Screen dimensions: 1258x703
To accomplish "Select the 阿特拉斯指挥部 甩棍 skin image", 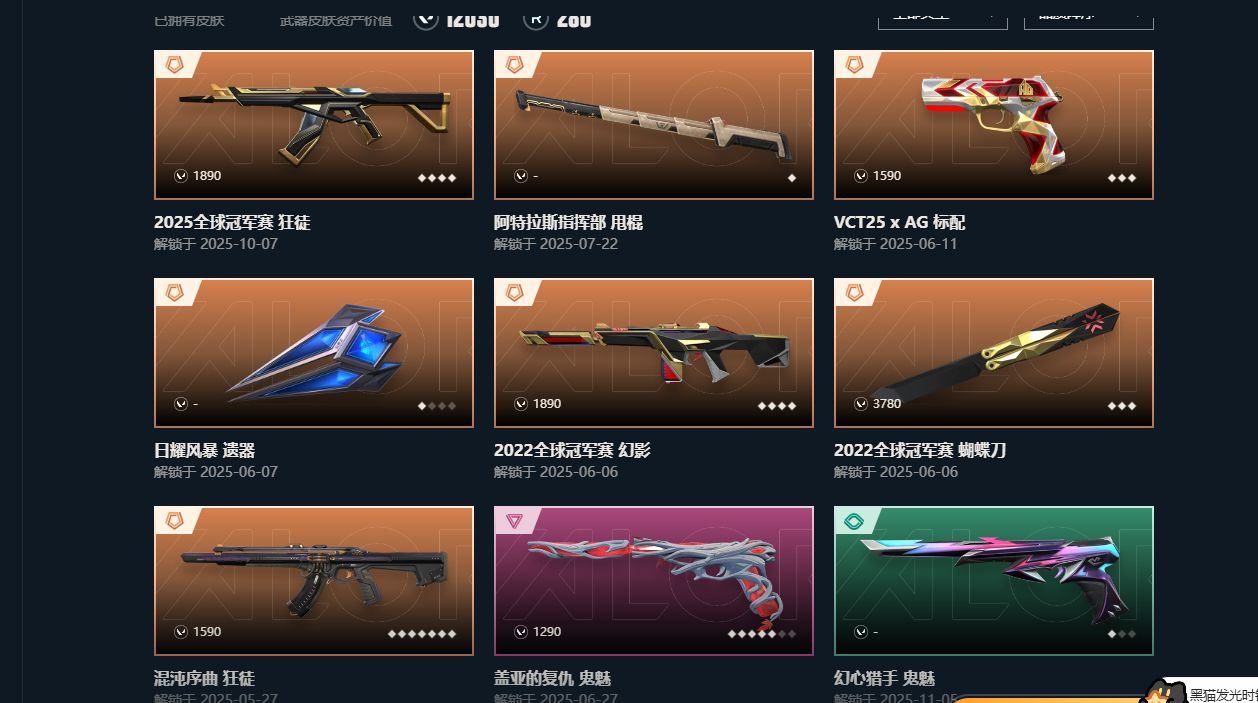I will tap(653, 125).
